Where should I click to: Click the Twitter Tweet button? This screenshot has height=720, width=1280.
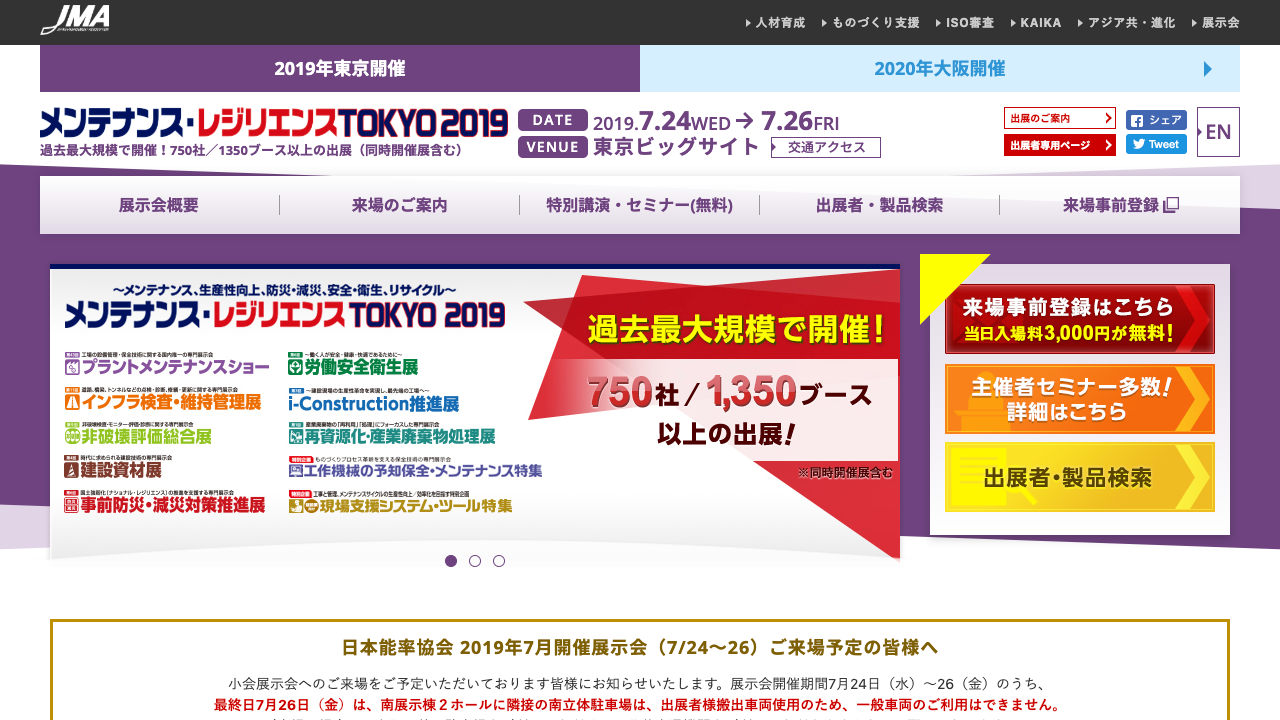tap(1156, 144)
